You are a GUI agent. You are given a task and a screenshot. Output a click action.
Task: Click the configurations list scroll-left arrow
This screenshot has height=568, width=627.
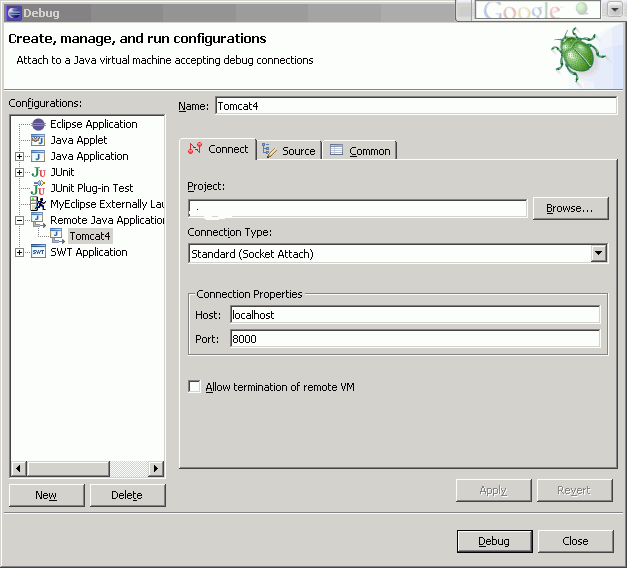(x=18, y=468)
